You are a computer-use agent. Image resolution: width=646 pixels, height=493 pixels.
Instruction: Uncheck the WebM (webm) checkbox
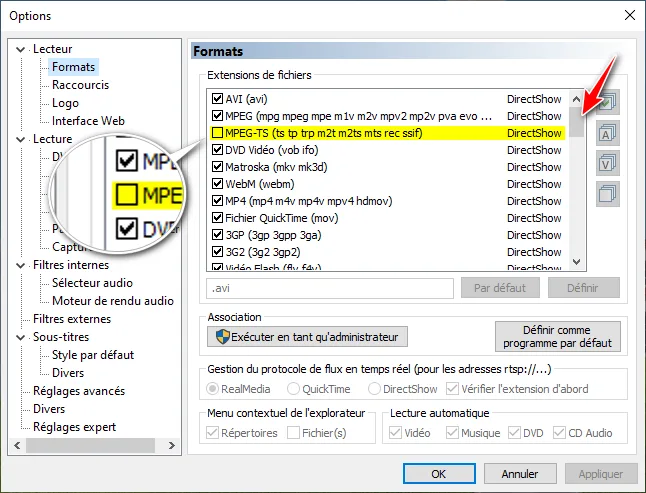[x=217, y=184]
